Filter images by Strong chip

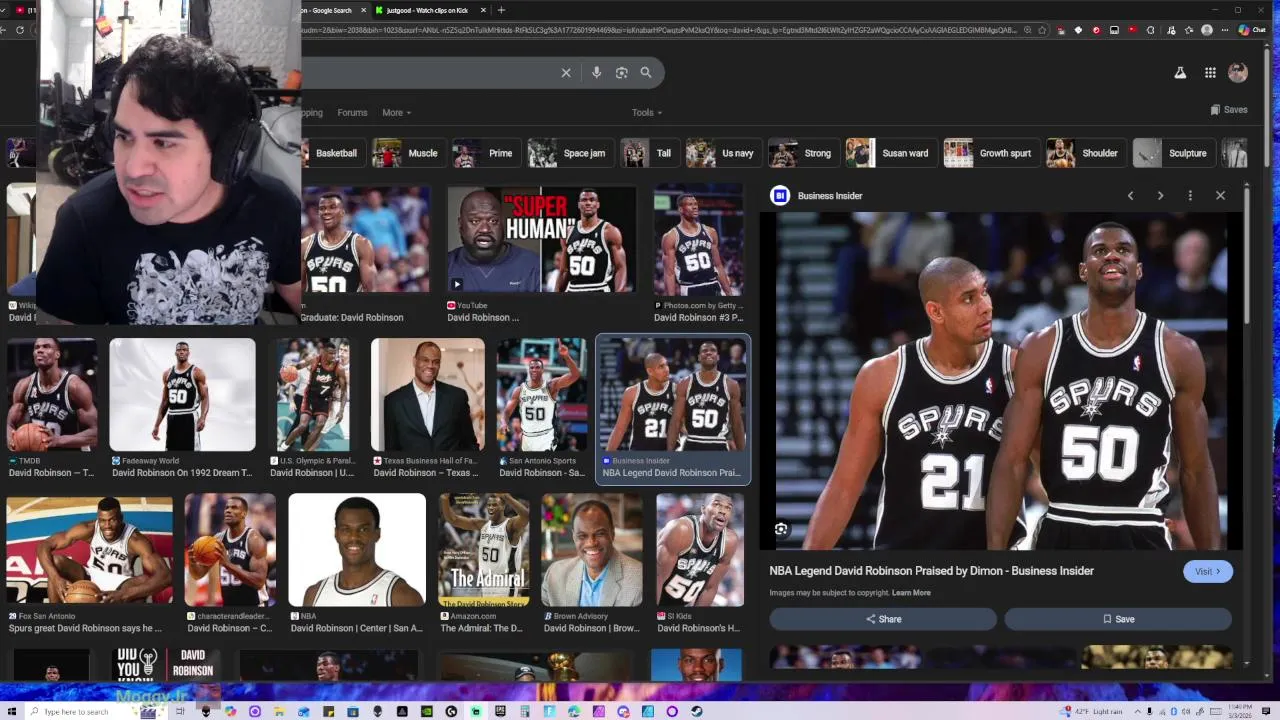pos(803,153)
